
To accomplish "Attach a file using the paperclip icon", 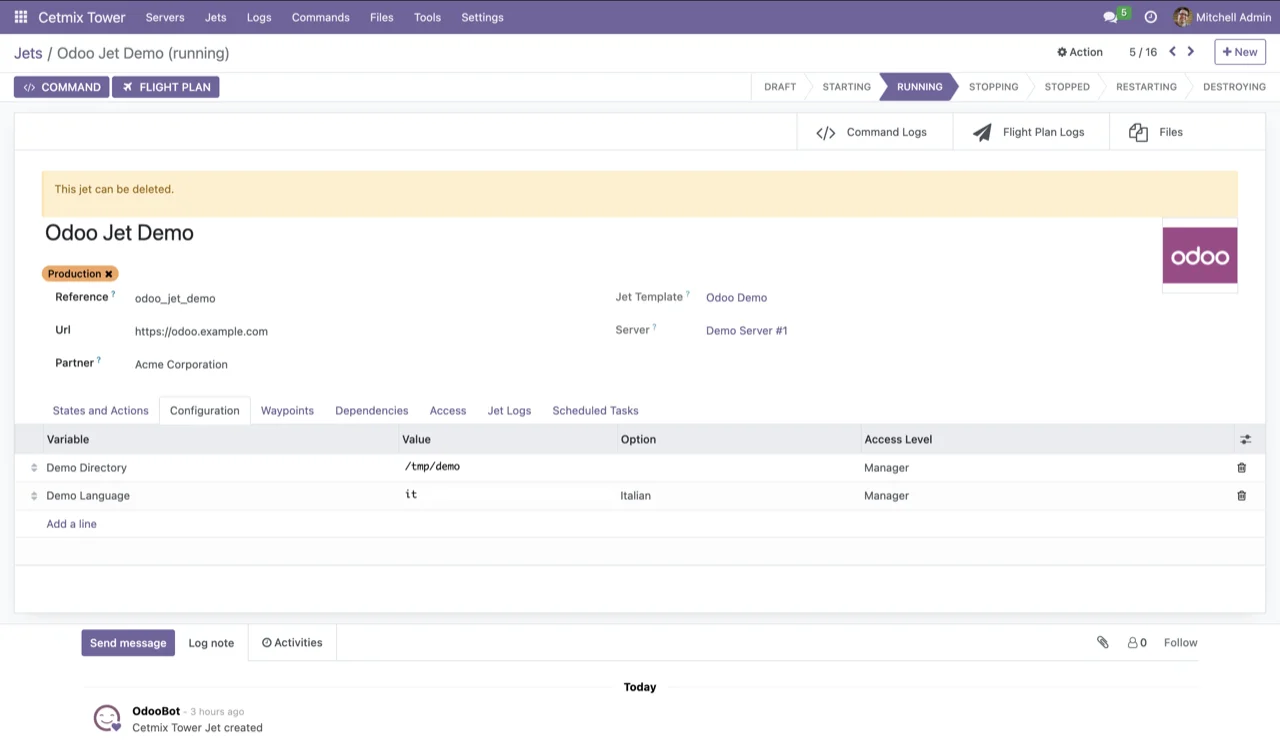I will pos(1102,642).
